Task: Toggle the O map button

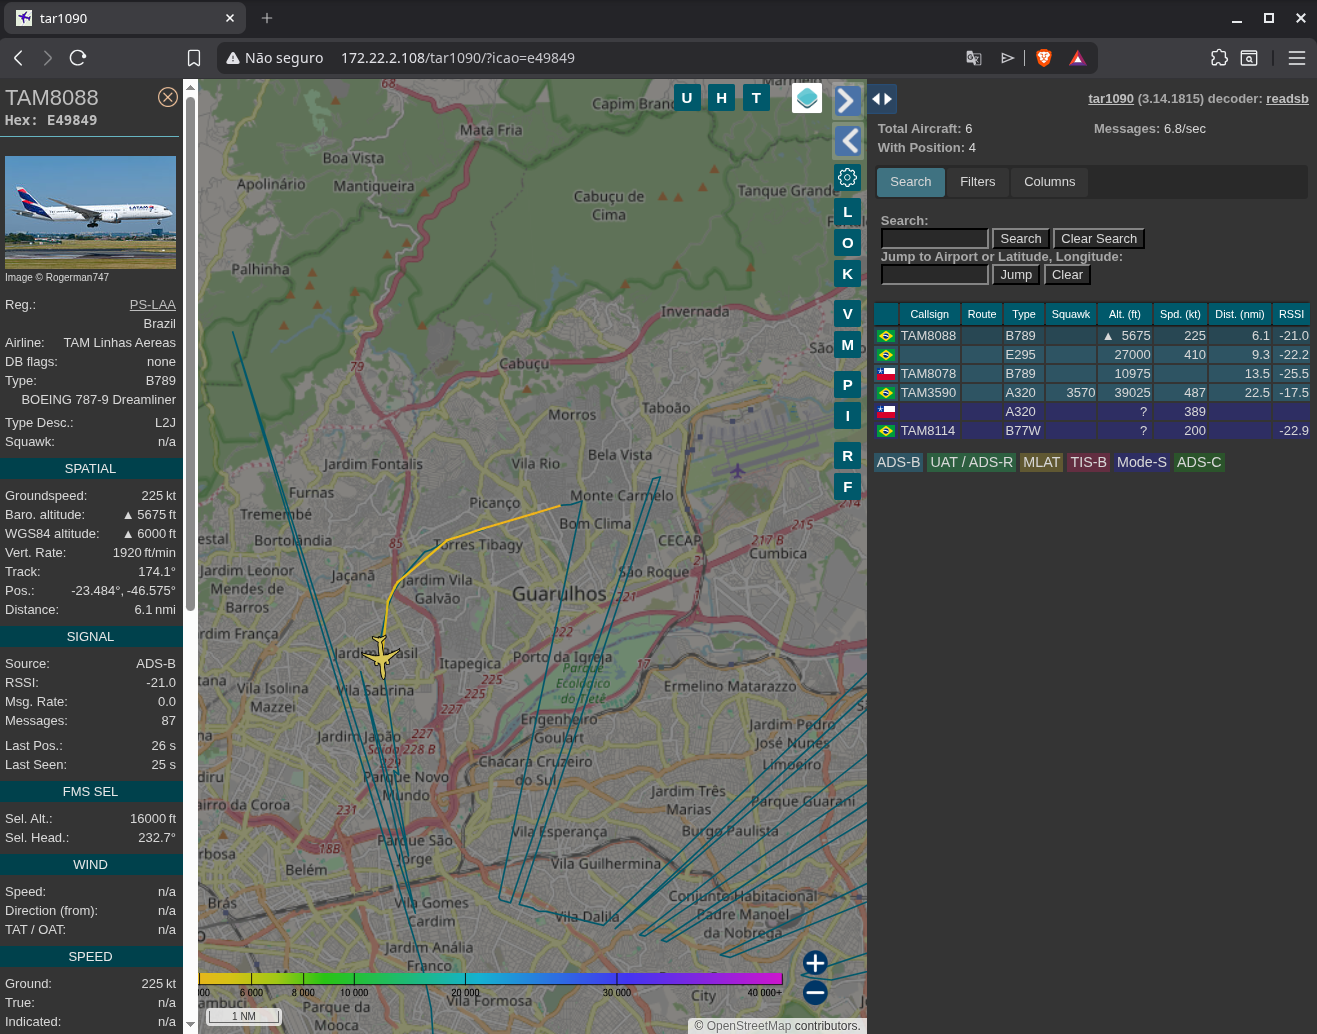Action: 847,243
